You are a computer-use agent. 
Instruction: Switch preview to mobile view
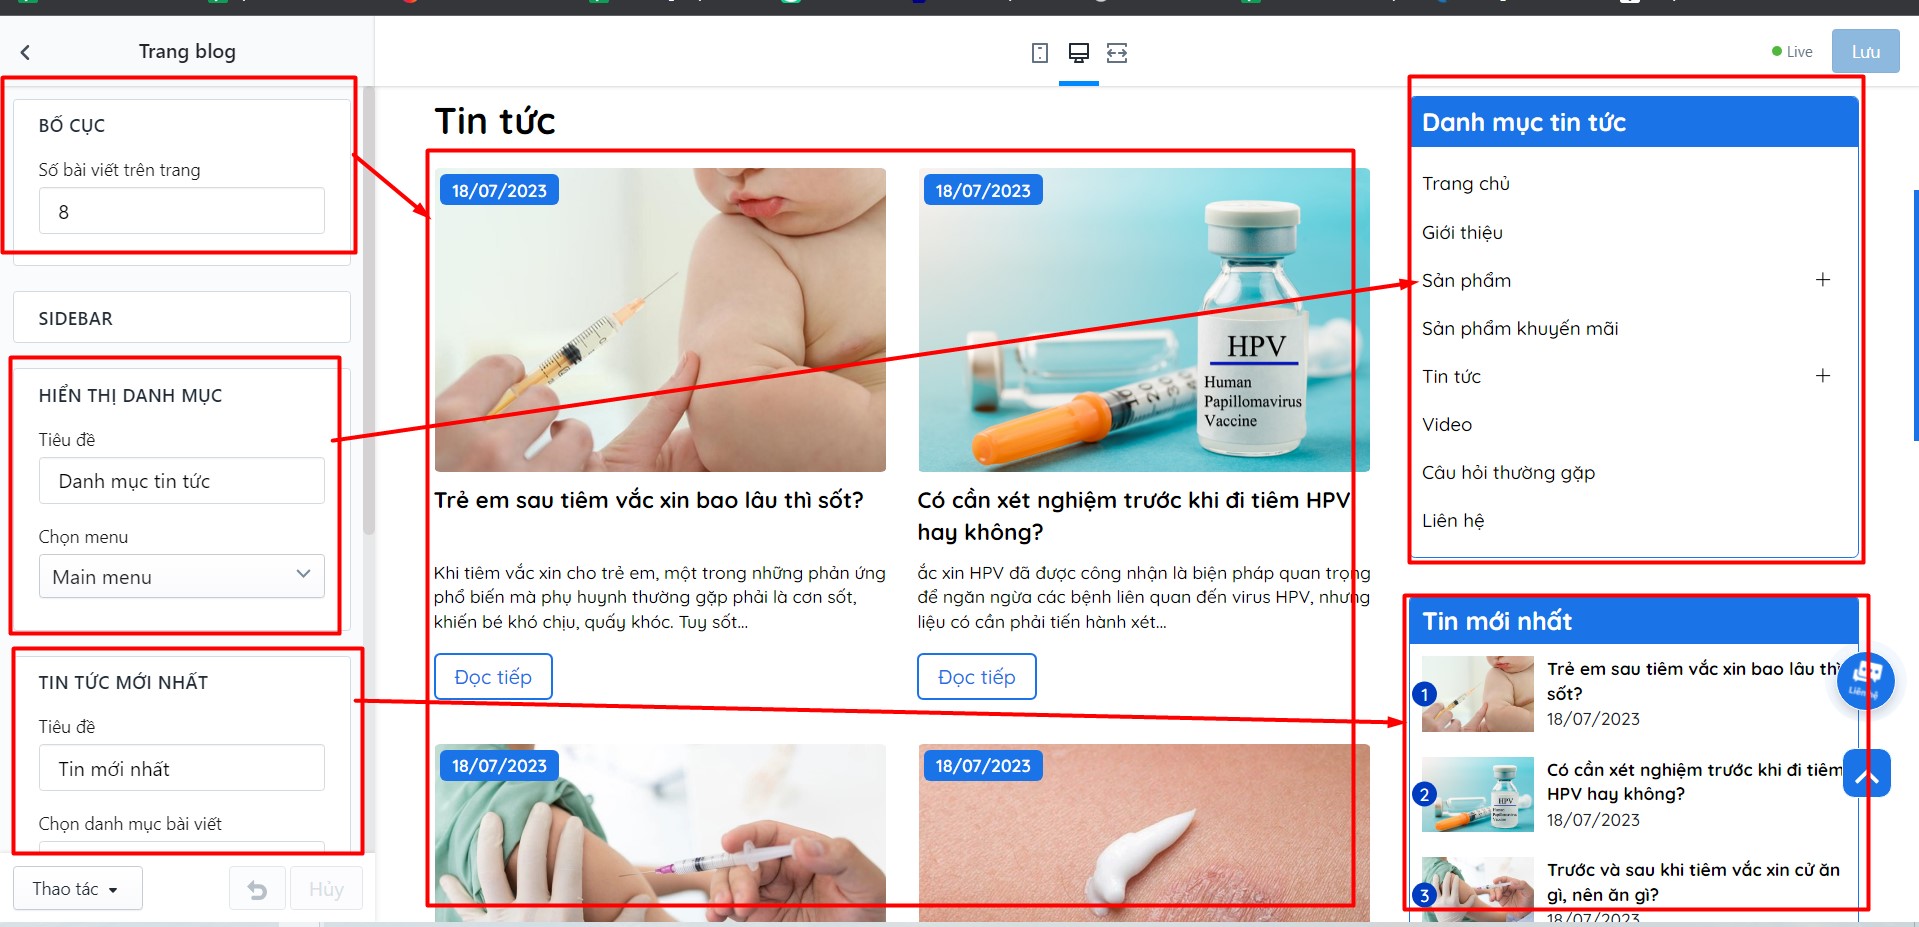coord(1040,53)
